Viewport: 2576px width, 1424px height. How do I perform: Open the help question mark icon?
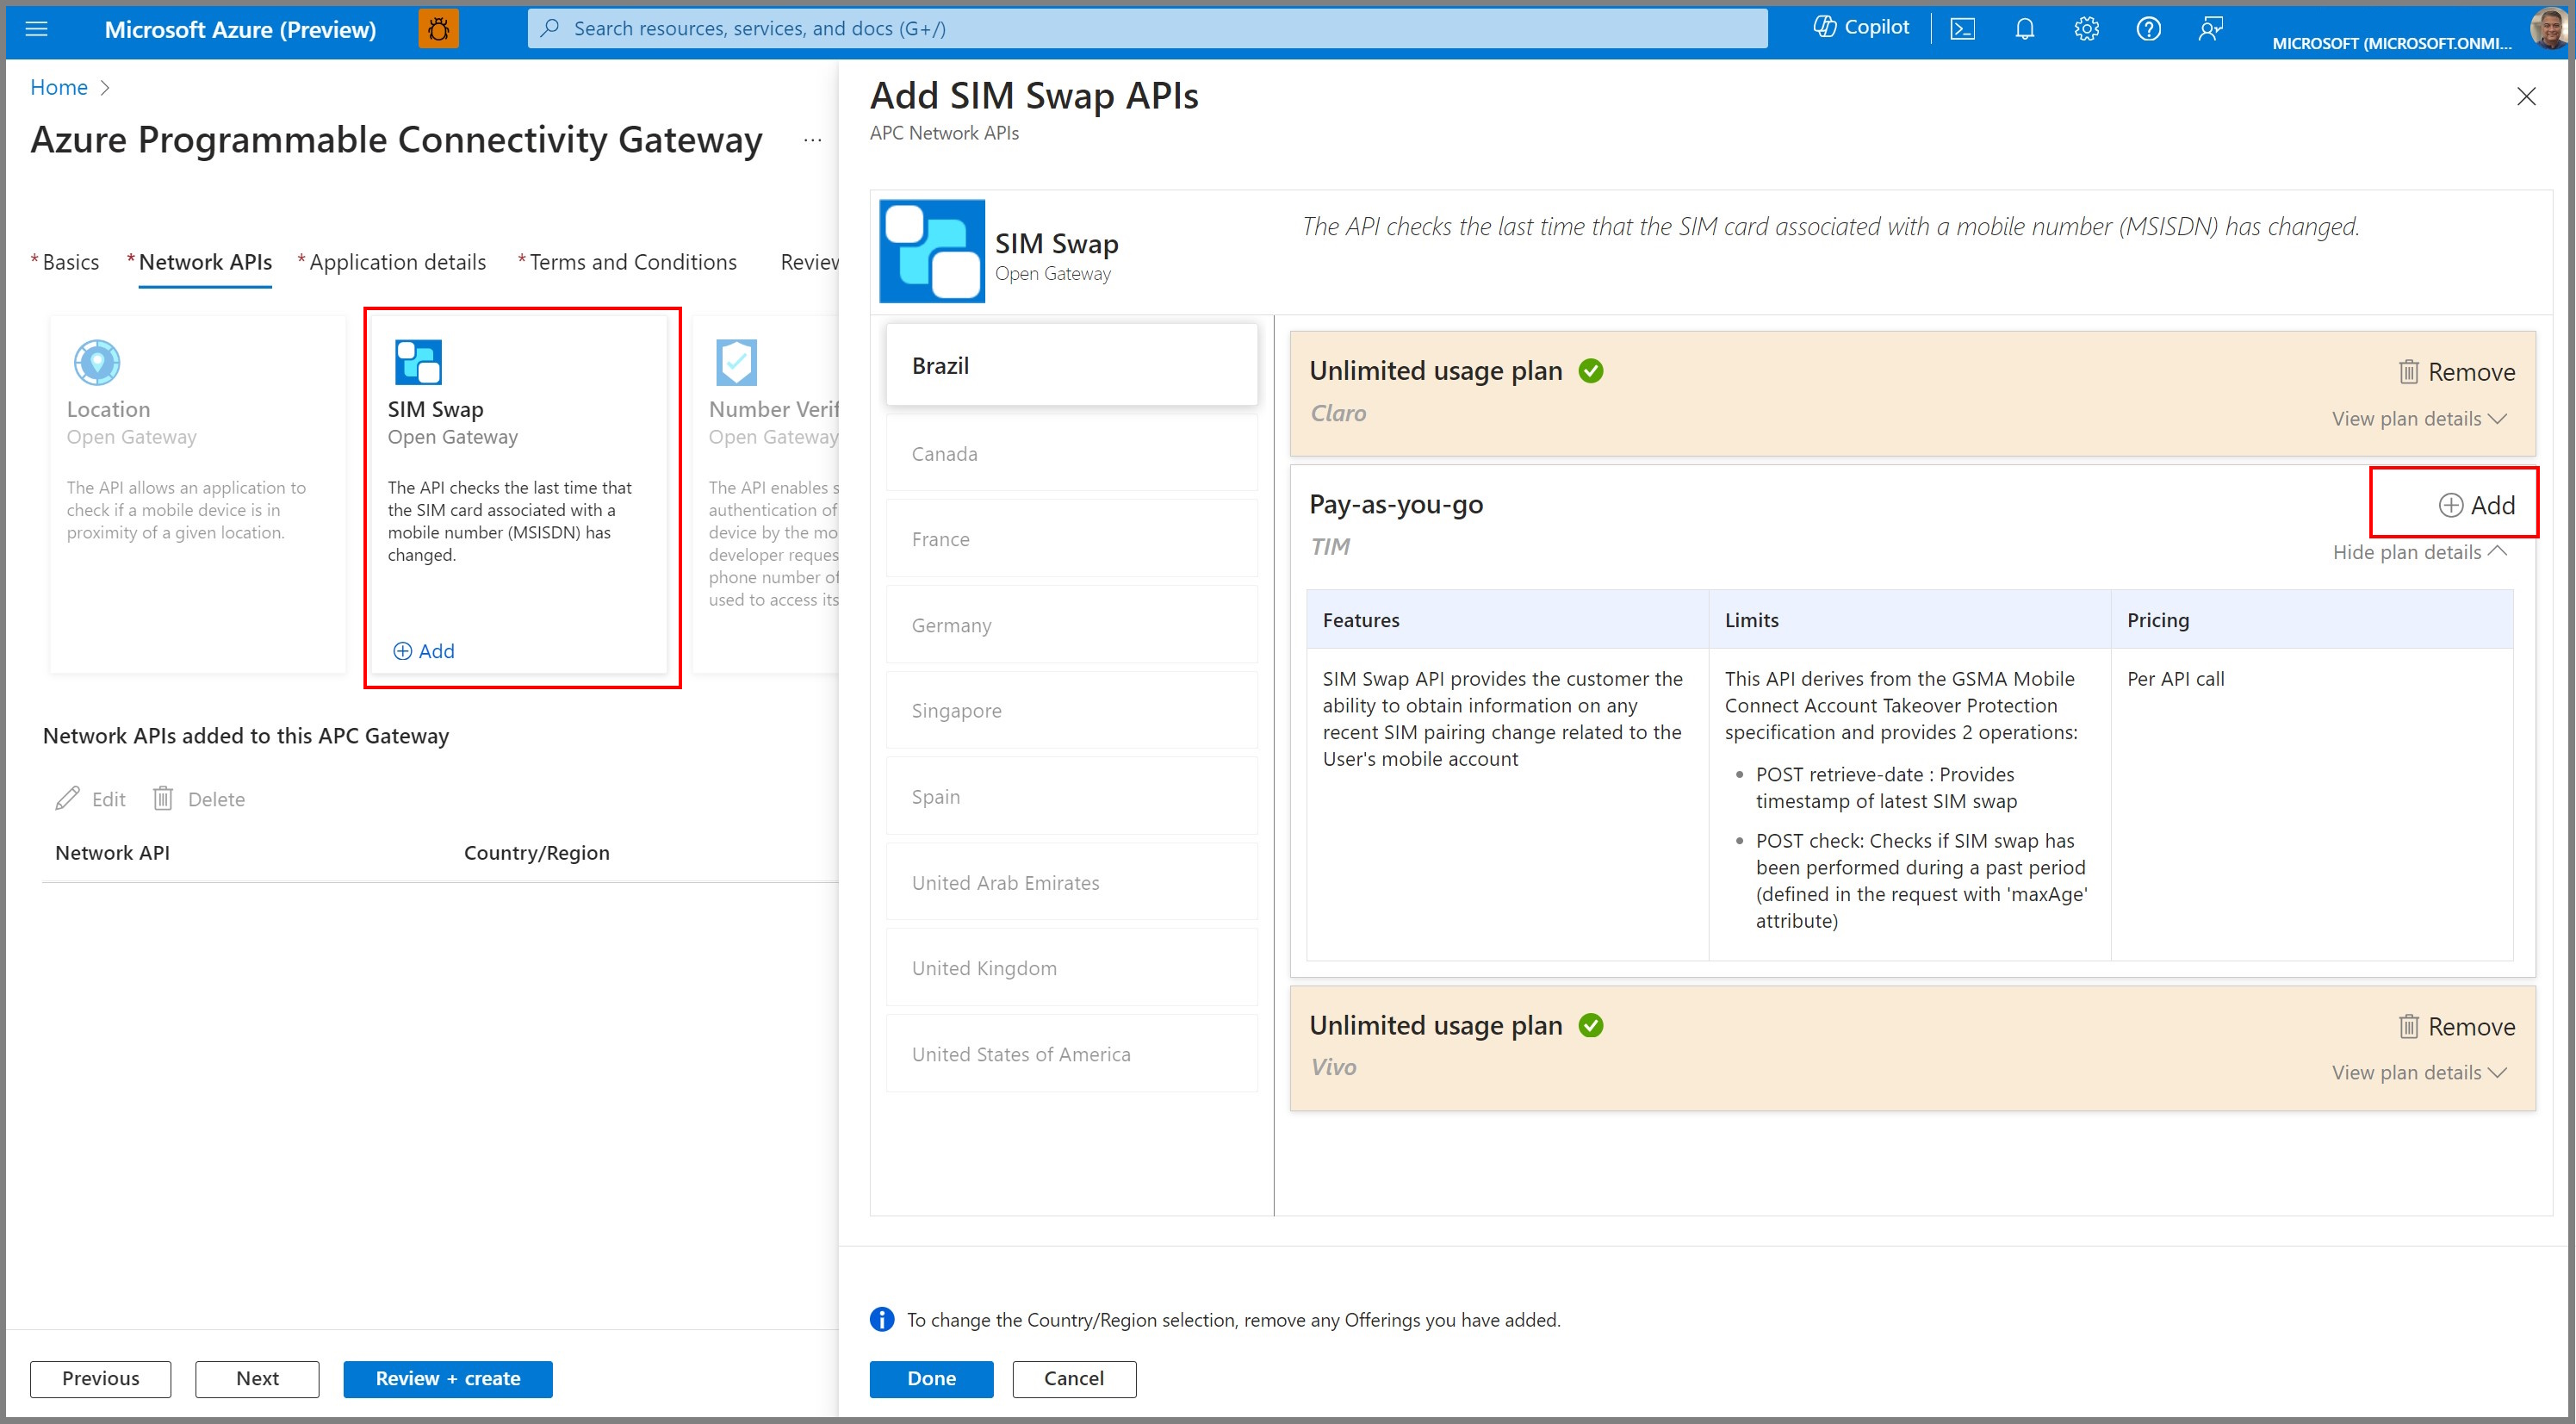[2148, 29]
